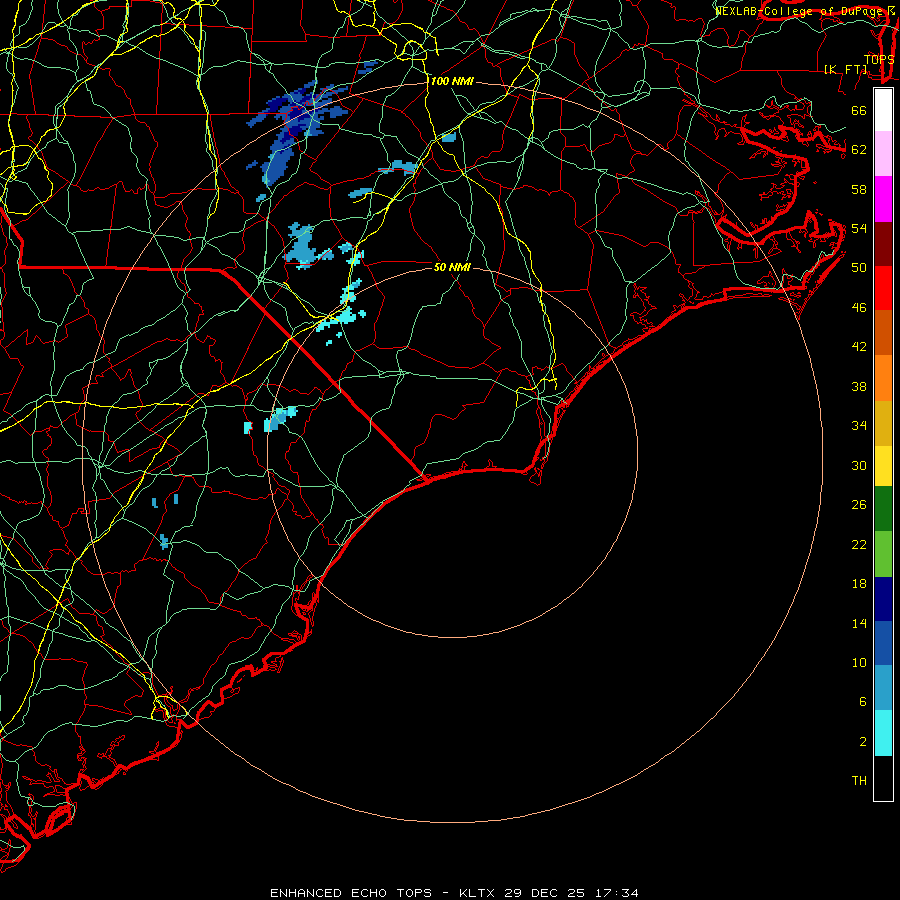Click the '62' legend value
This screenshot has height=900, width=900.
[x=859, y=150]
